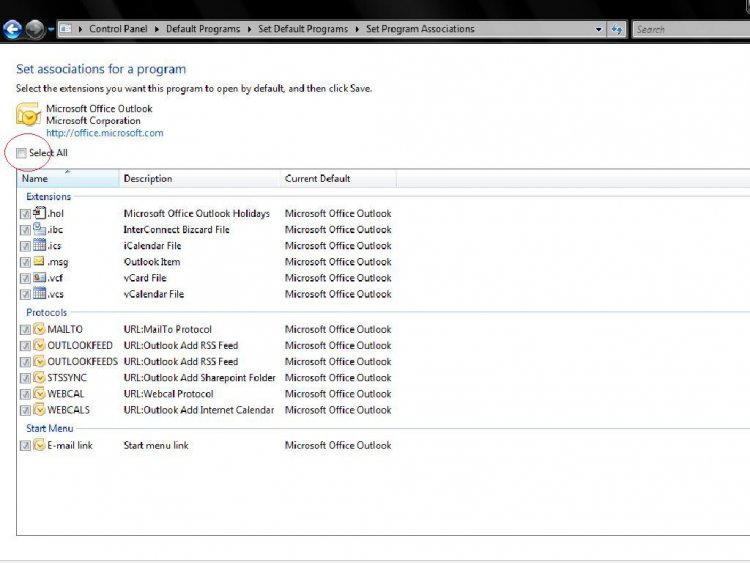Sort by the Description column header
Image resolution: width=750 pixels, height=563 pixels.
199,178
